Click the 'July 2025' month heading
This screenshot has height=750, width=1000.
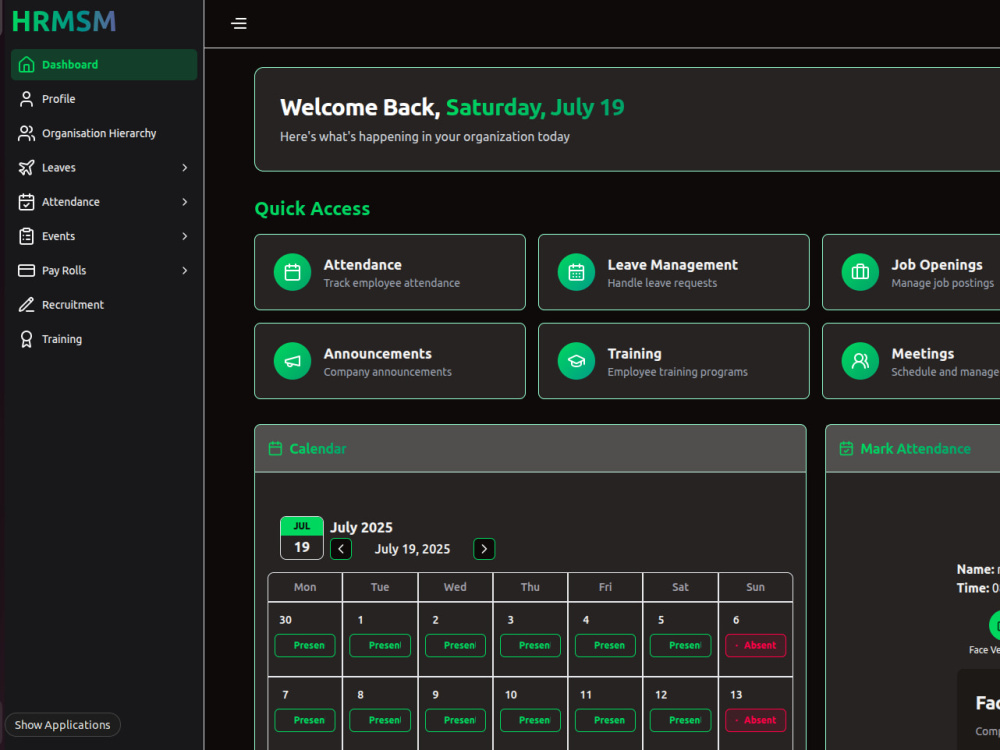coord(361,527)
